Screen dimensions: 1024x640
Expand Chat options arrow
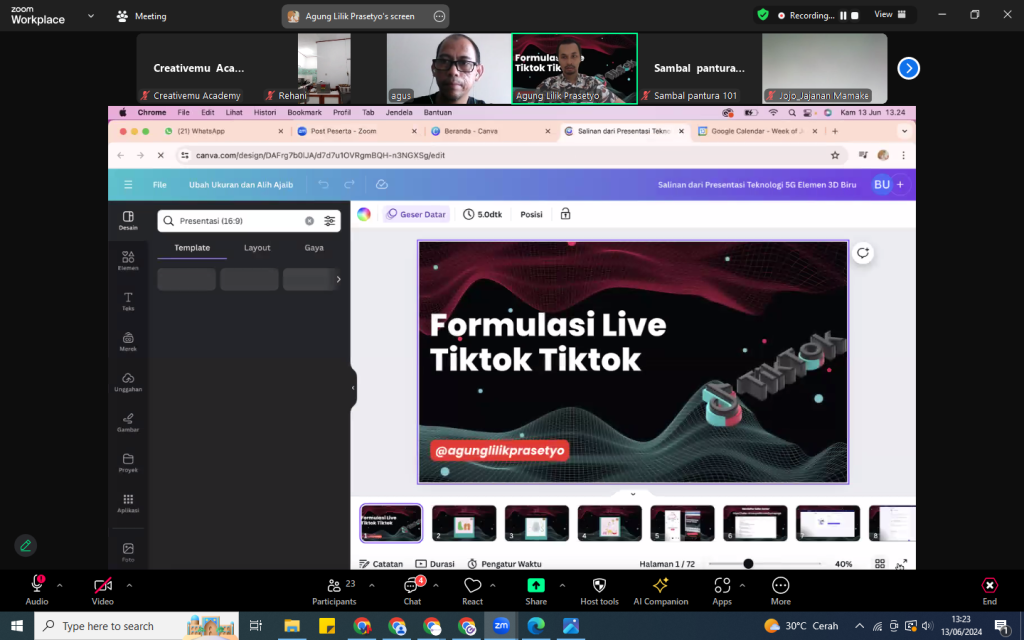pos(436,585)
